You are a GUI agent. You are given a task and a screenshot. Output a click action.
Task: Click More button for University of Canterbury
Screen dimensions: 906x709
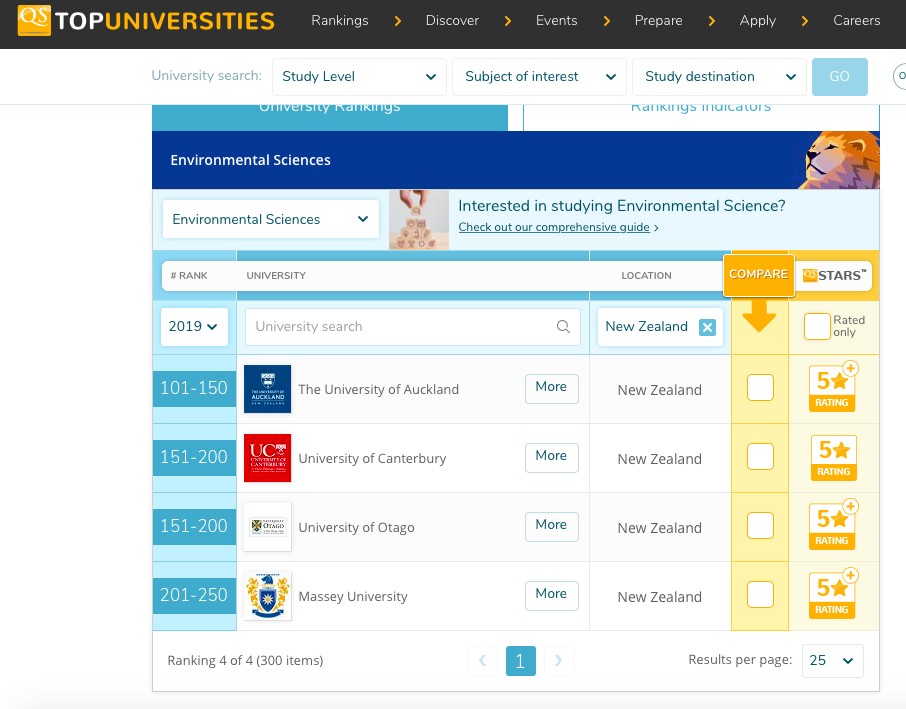(x=551, y=457)
